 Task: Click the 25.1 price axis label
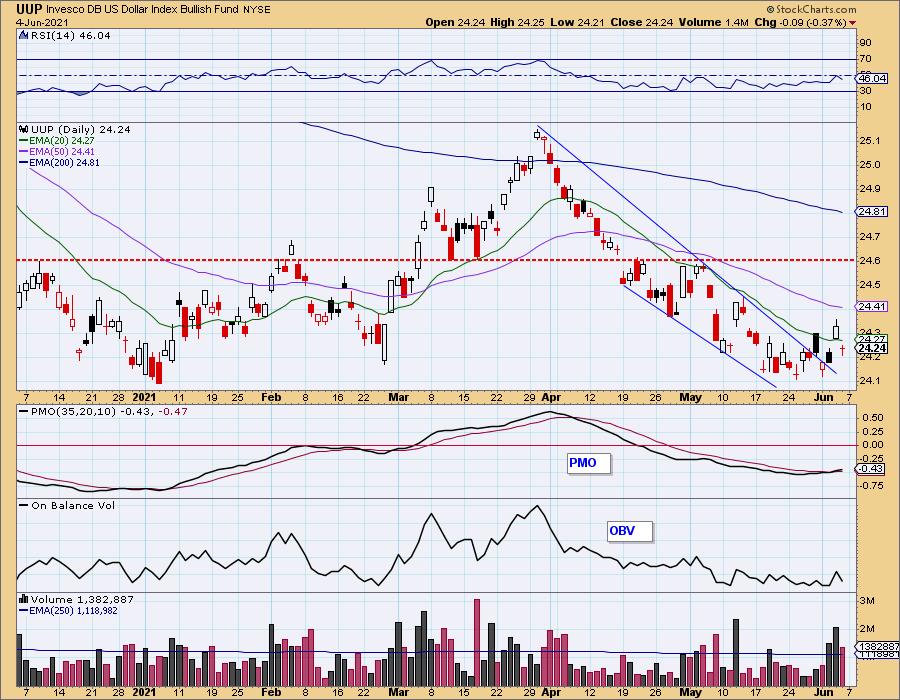coord(870,141)
